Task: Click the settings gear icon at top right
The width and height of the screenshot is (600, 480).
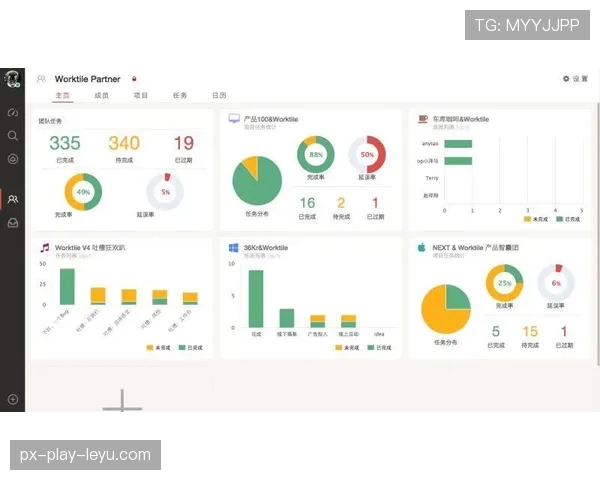Action: (x=566, y=78)
